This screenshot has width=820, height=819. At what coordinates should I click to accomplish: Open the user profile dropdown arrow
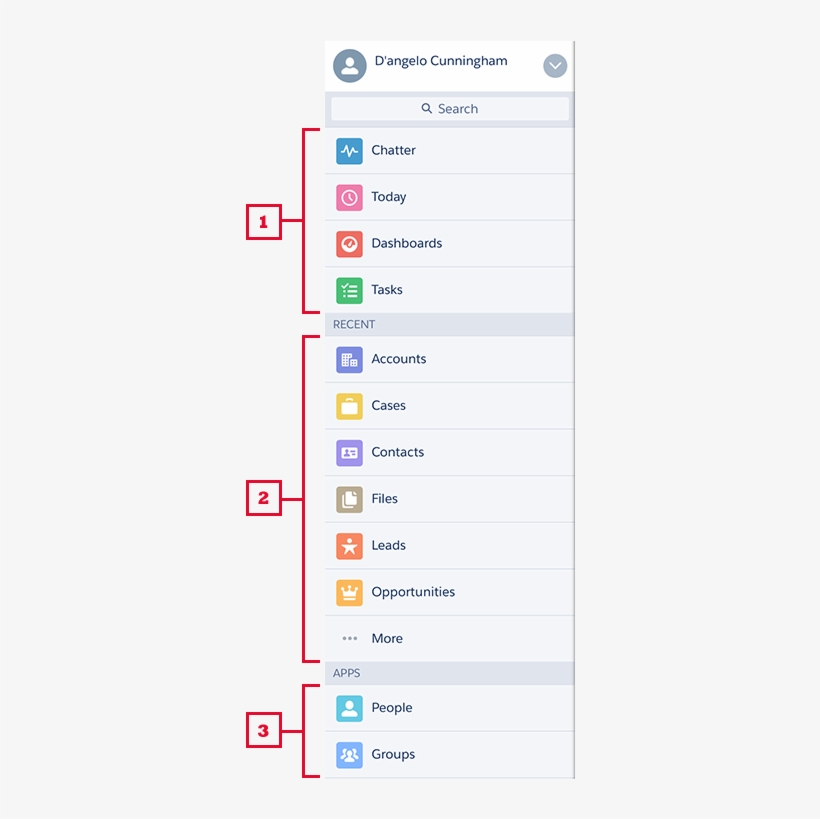[x=555, y=65]
